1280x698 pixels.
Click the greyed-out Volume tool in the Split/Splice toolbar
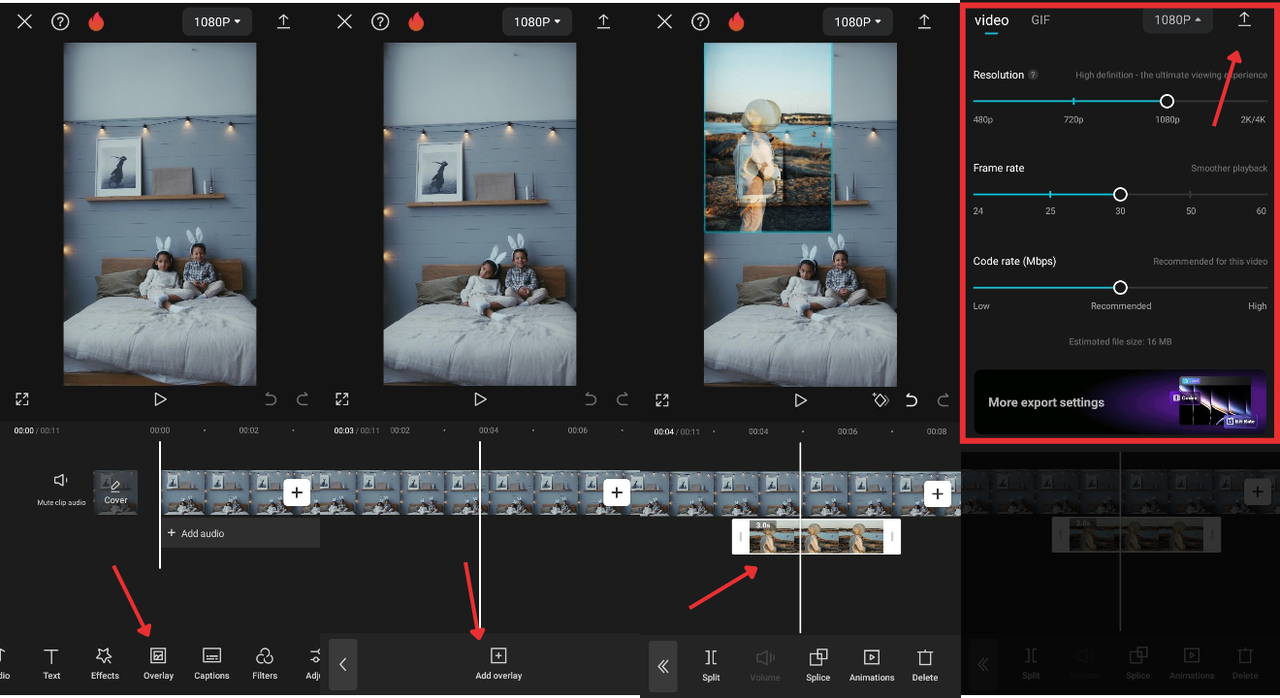pos(765,665)
